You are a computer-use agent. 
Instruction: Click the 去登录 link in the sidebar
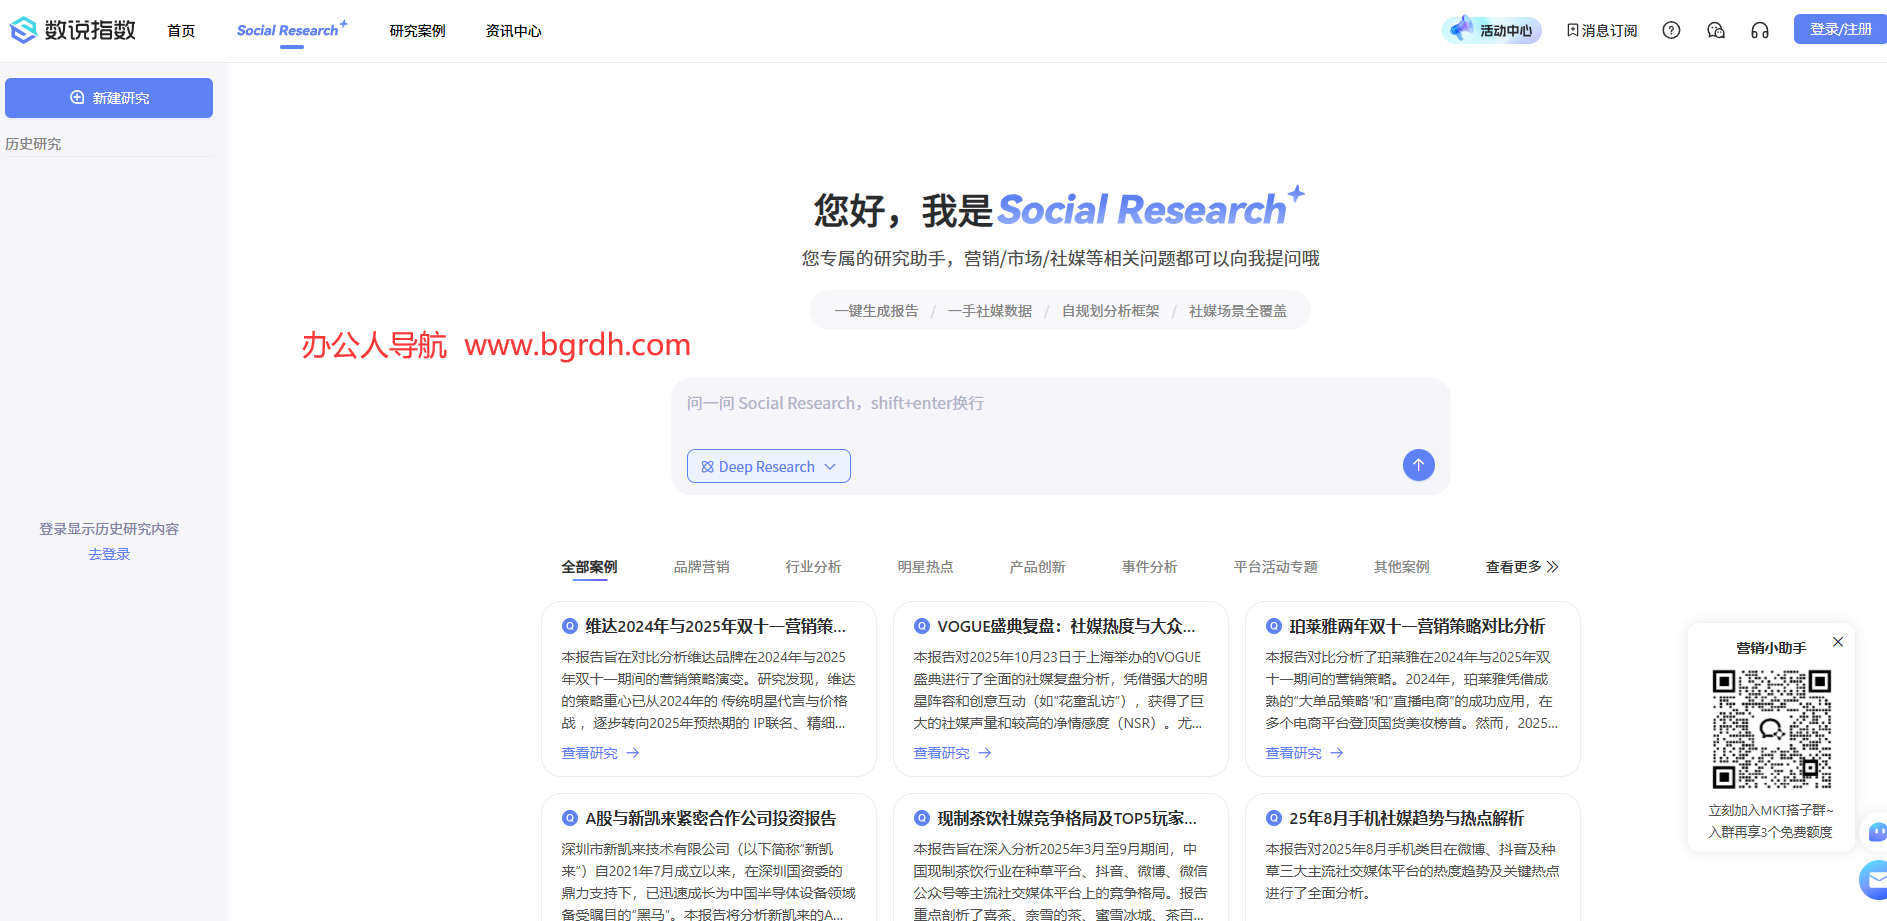(108, 553)
